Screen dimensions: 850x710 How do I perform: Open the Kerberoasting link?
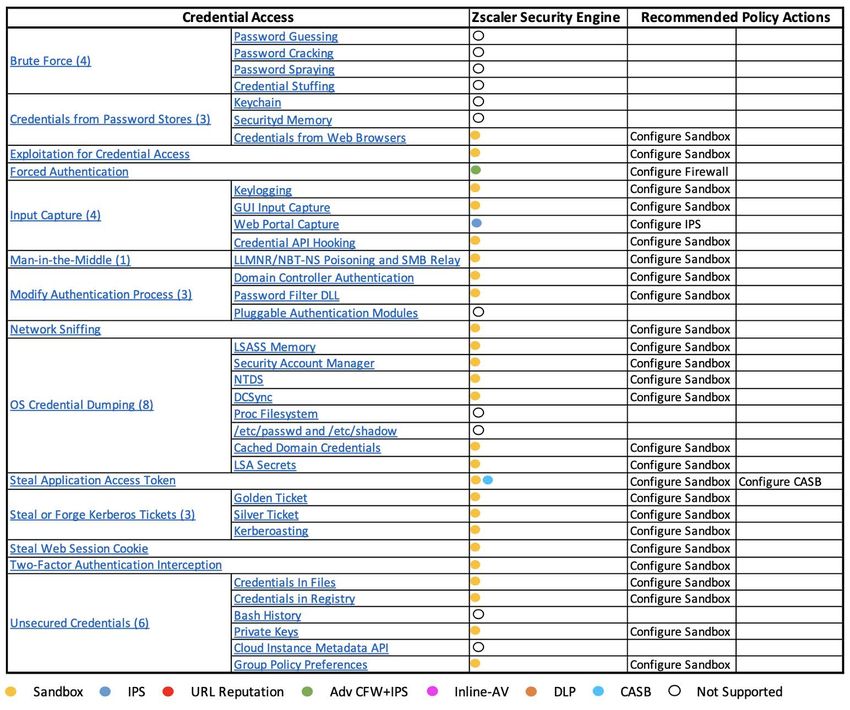pyautogui.click(x=271, y=531)
